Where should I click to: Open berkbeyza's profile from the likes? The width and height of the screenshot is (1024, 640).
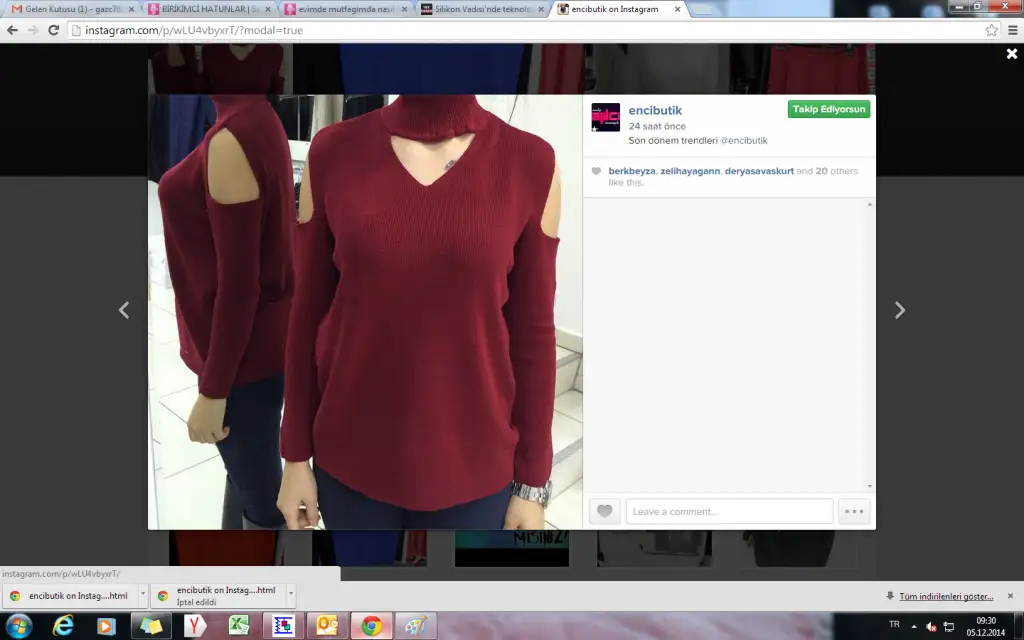point(632,171)
